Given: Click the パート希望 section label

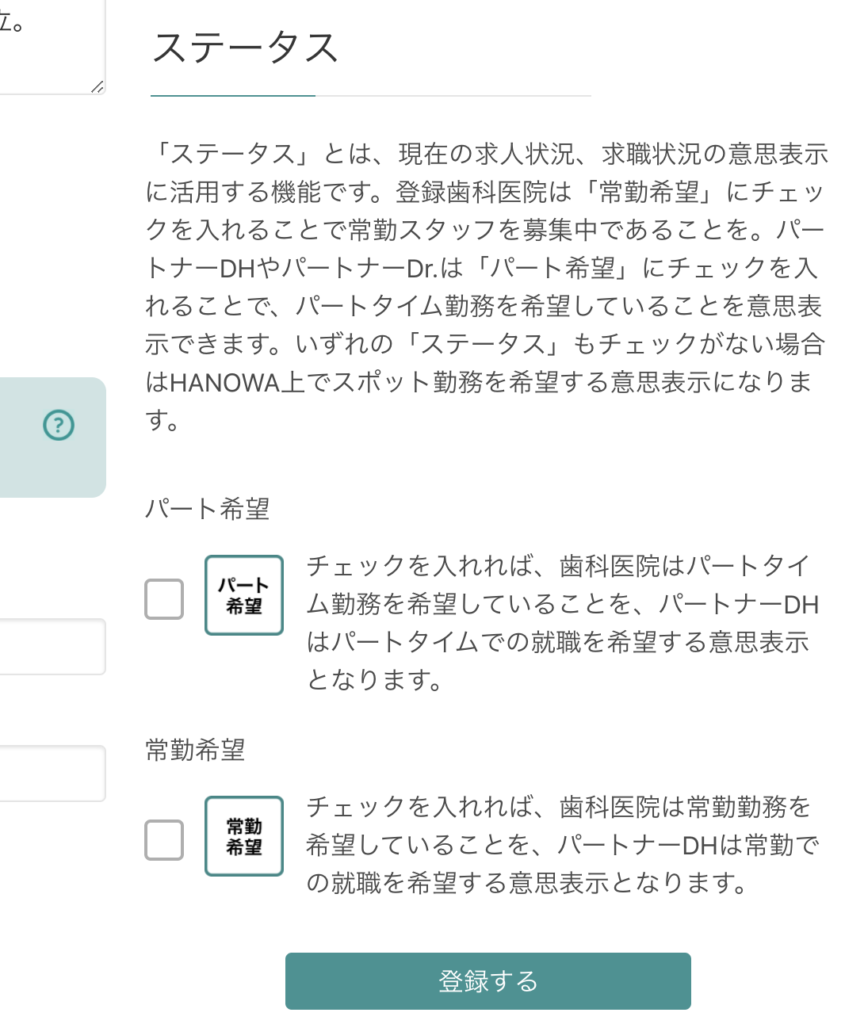Looking at the screenshot, I should [207, 509].
